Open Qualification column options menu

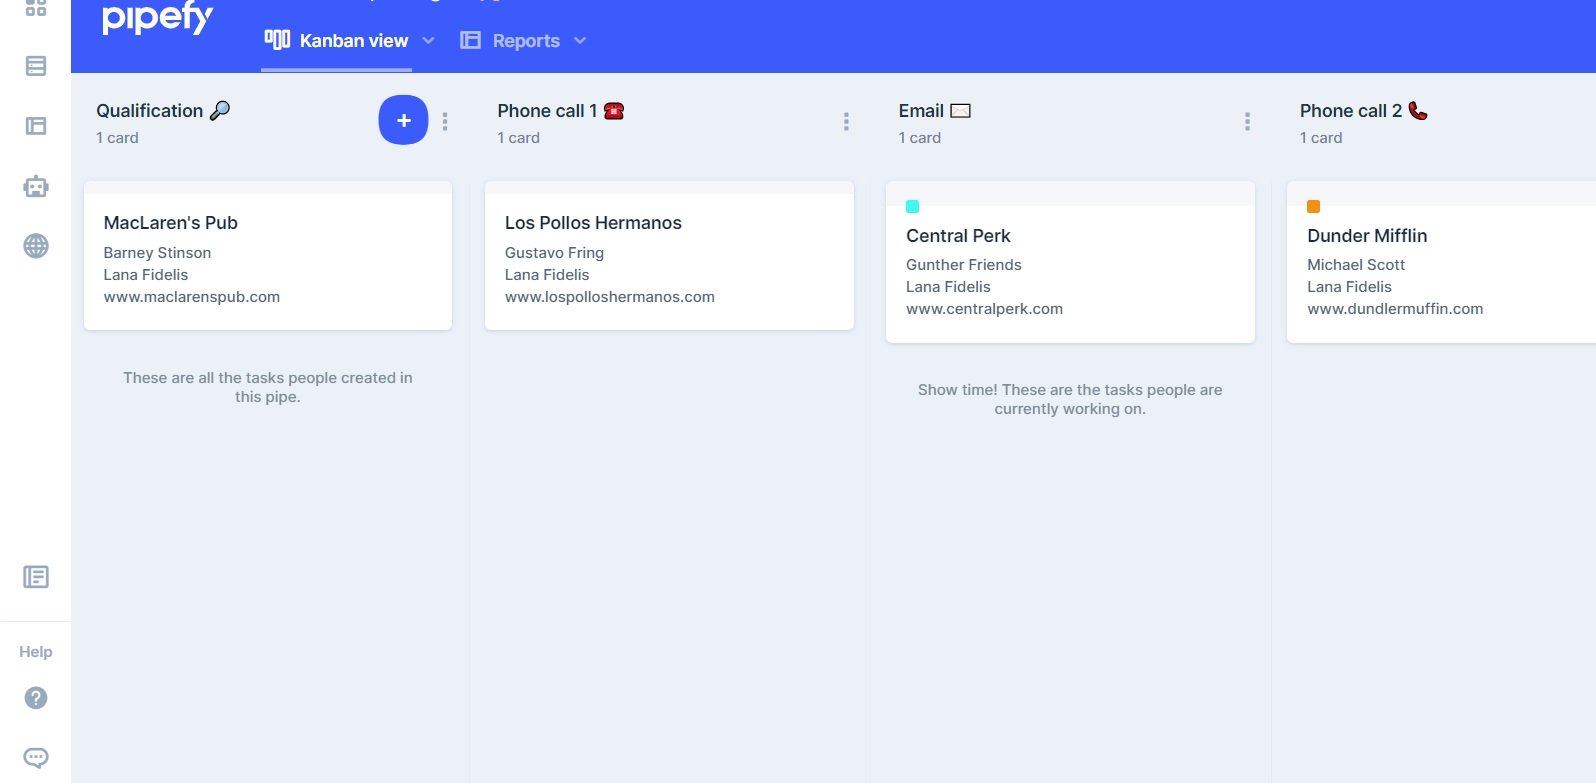coord(445,121)
